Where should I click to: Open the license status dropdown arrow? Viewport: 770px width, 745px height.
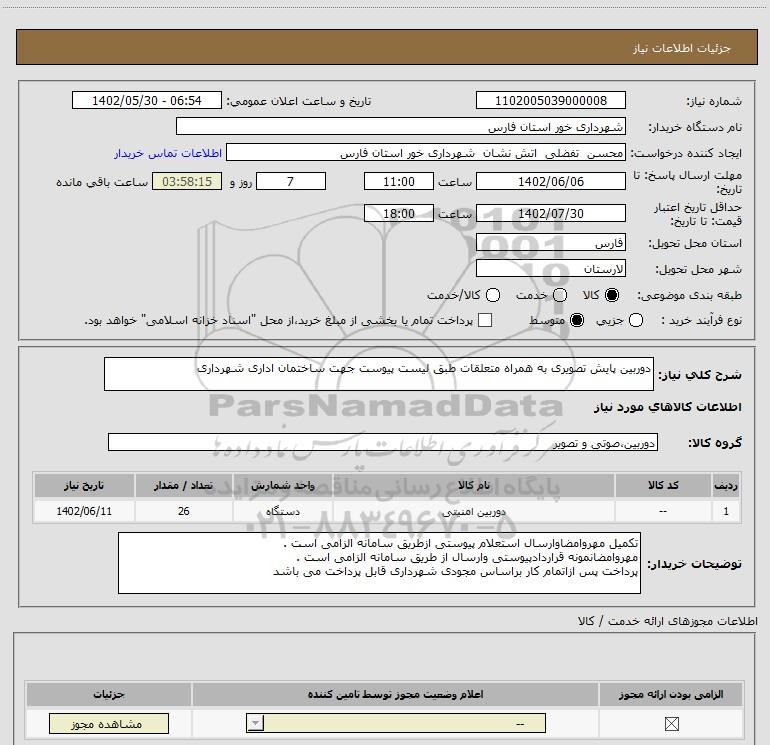255,723
